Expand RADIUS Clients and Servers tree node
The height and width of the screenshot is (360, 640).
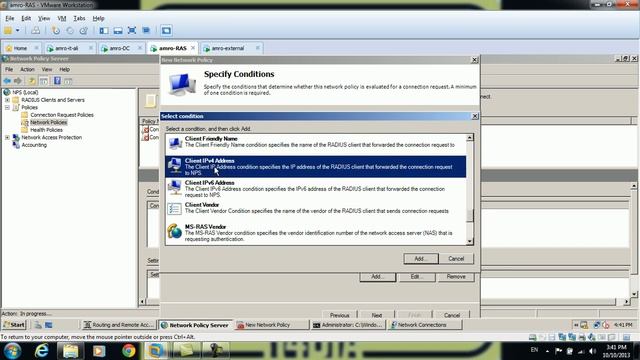(7, 100)
